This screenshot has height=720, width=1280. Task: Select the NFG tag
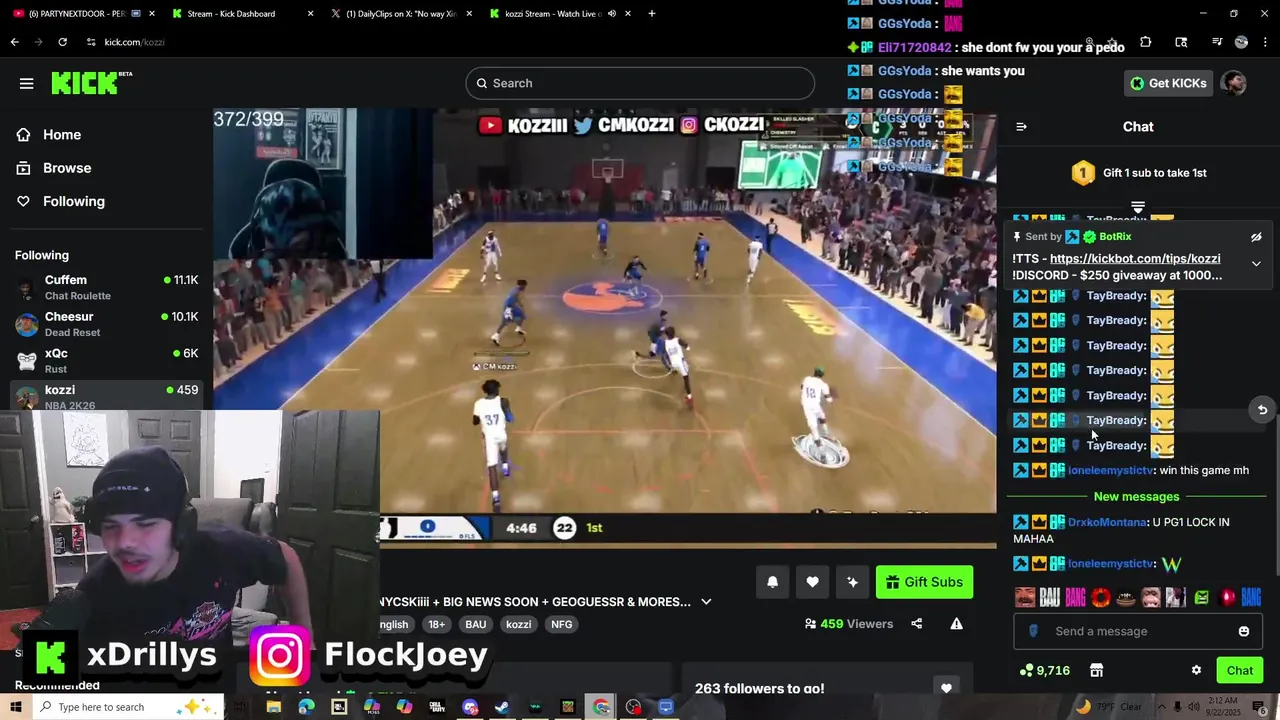click(x=561, y=624)
